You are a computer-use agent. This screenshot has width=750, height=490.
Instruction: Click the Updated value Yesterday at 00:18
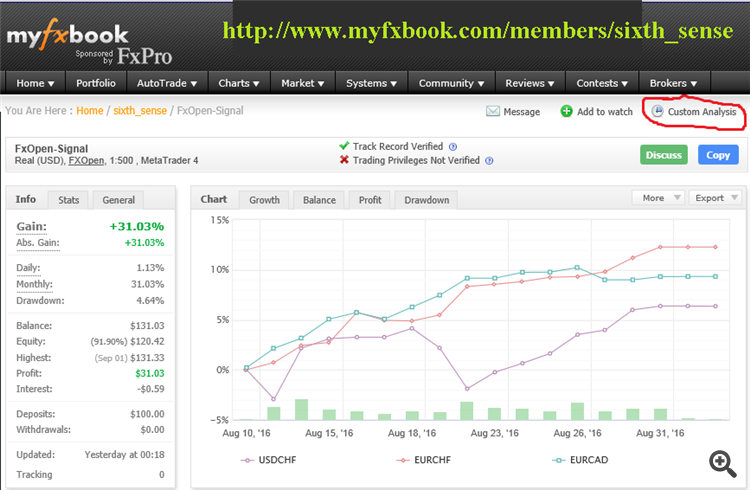(124, 455)
